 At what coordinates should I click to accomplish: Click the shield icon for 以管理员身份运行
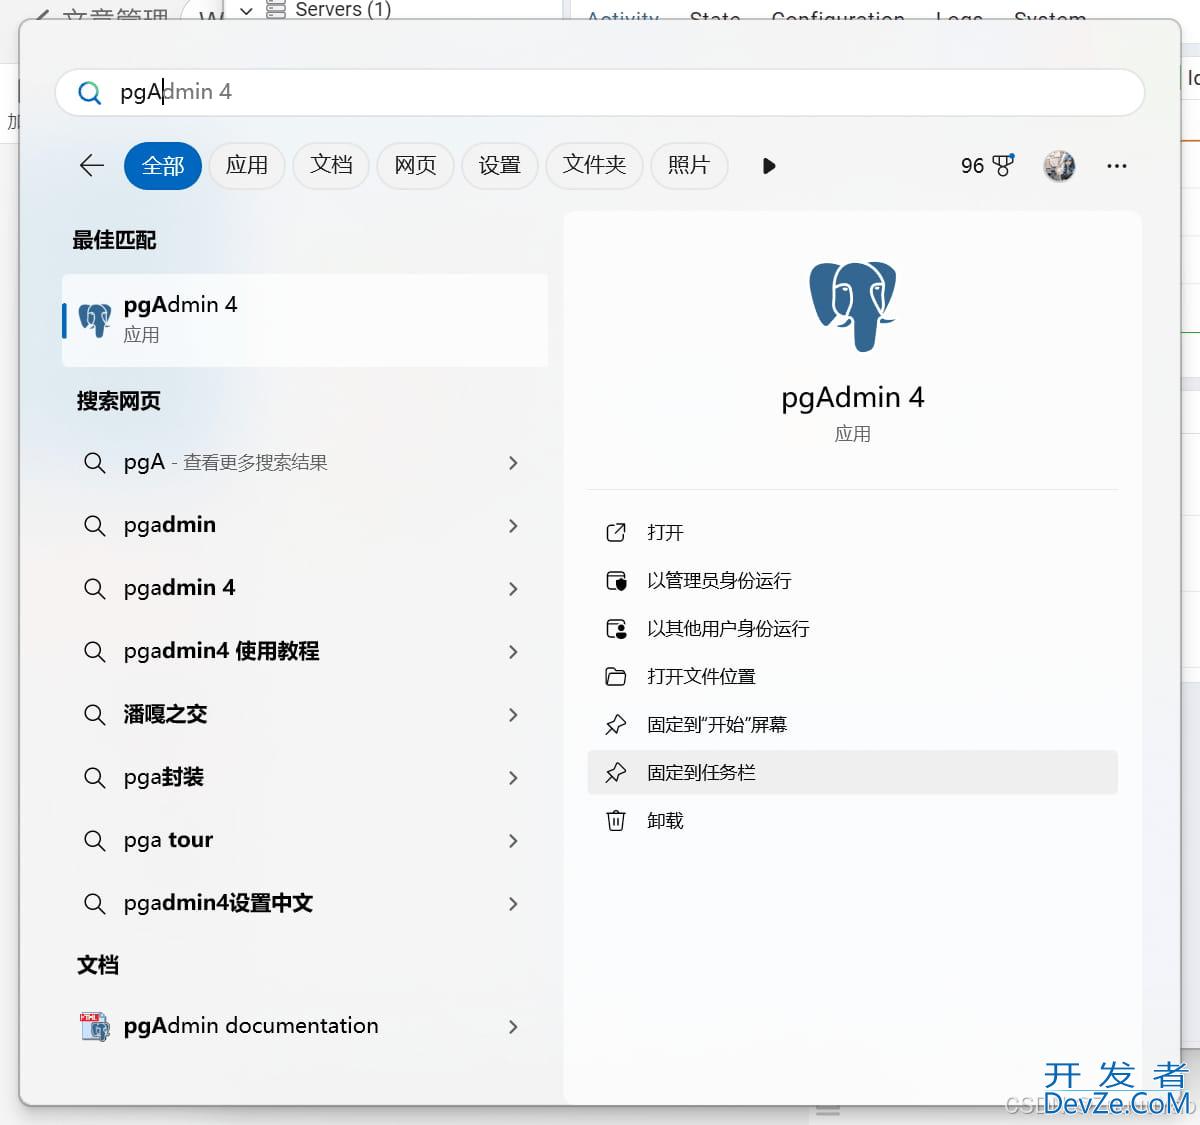pos(616,580)
